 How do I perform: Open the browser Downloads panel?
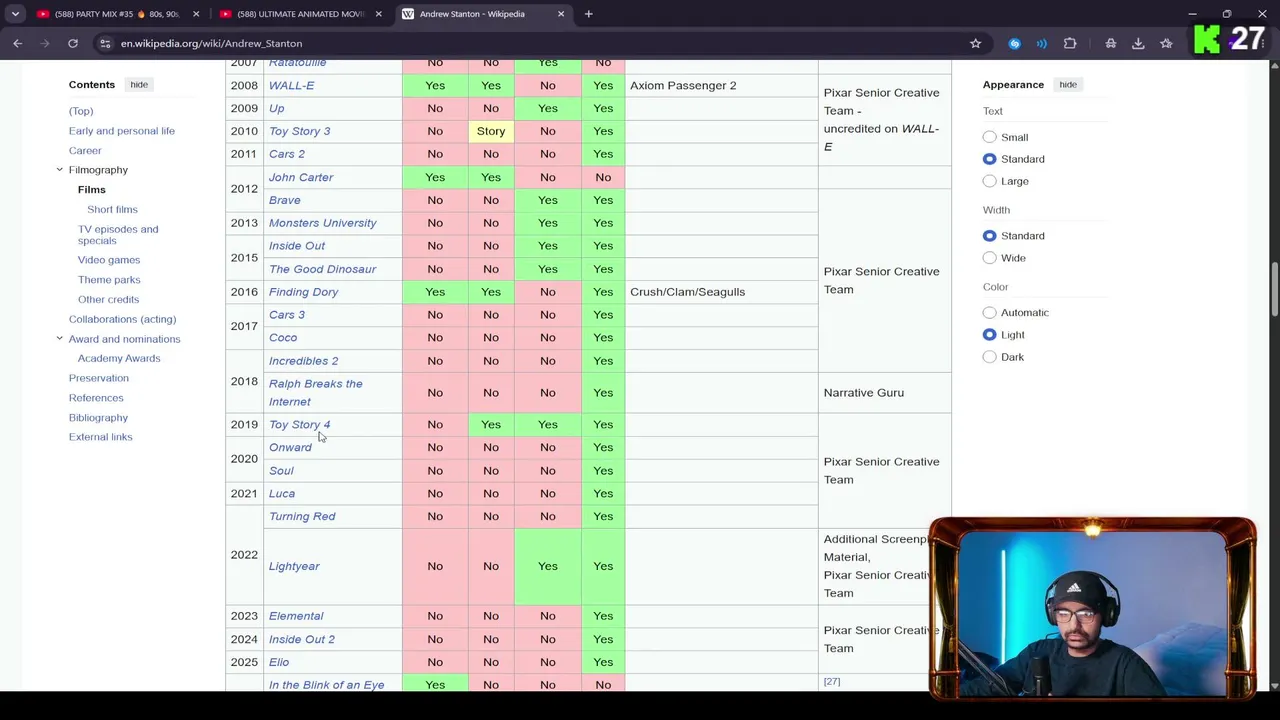pyautogui.click(x=1138, y=43)
